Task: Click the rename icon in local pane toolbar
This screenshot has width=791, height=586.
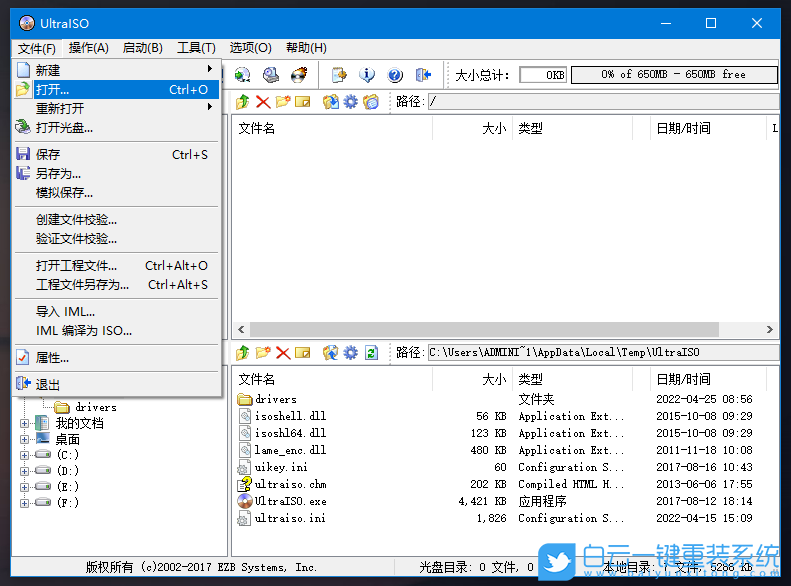Action: point(303,353)
